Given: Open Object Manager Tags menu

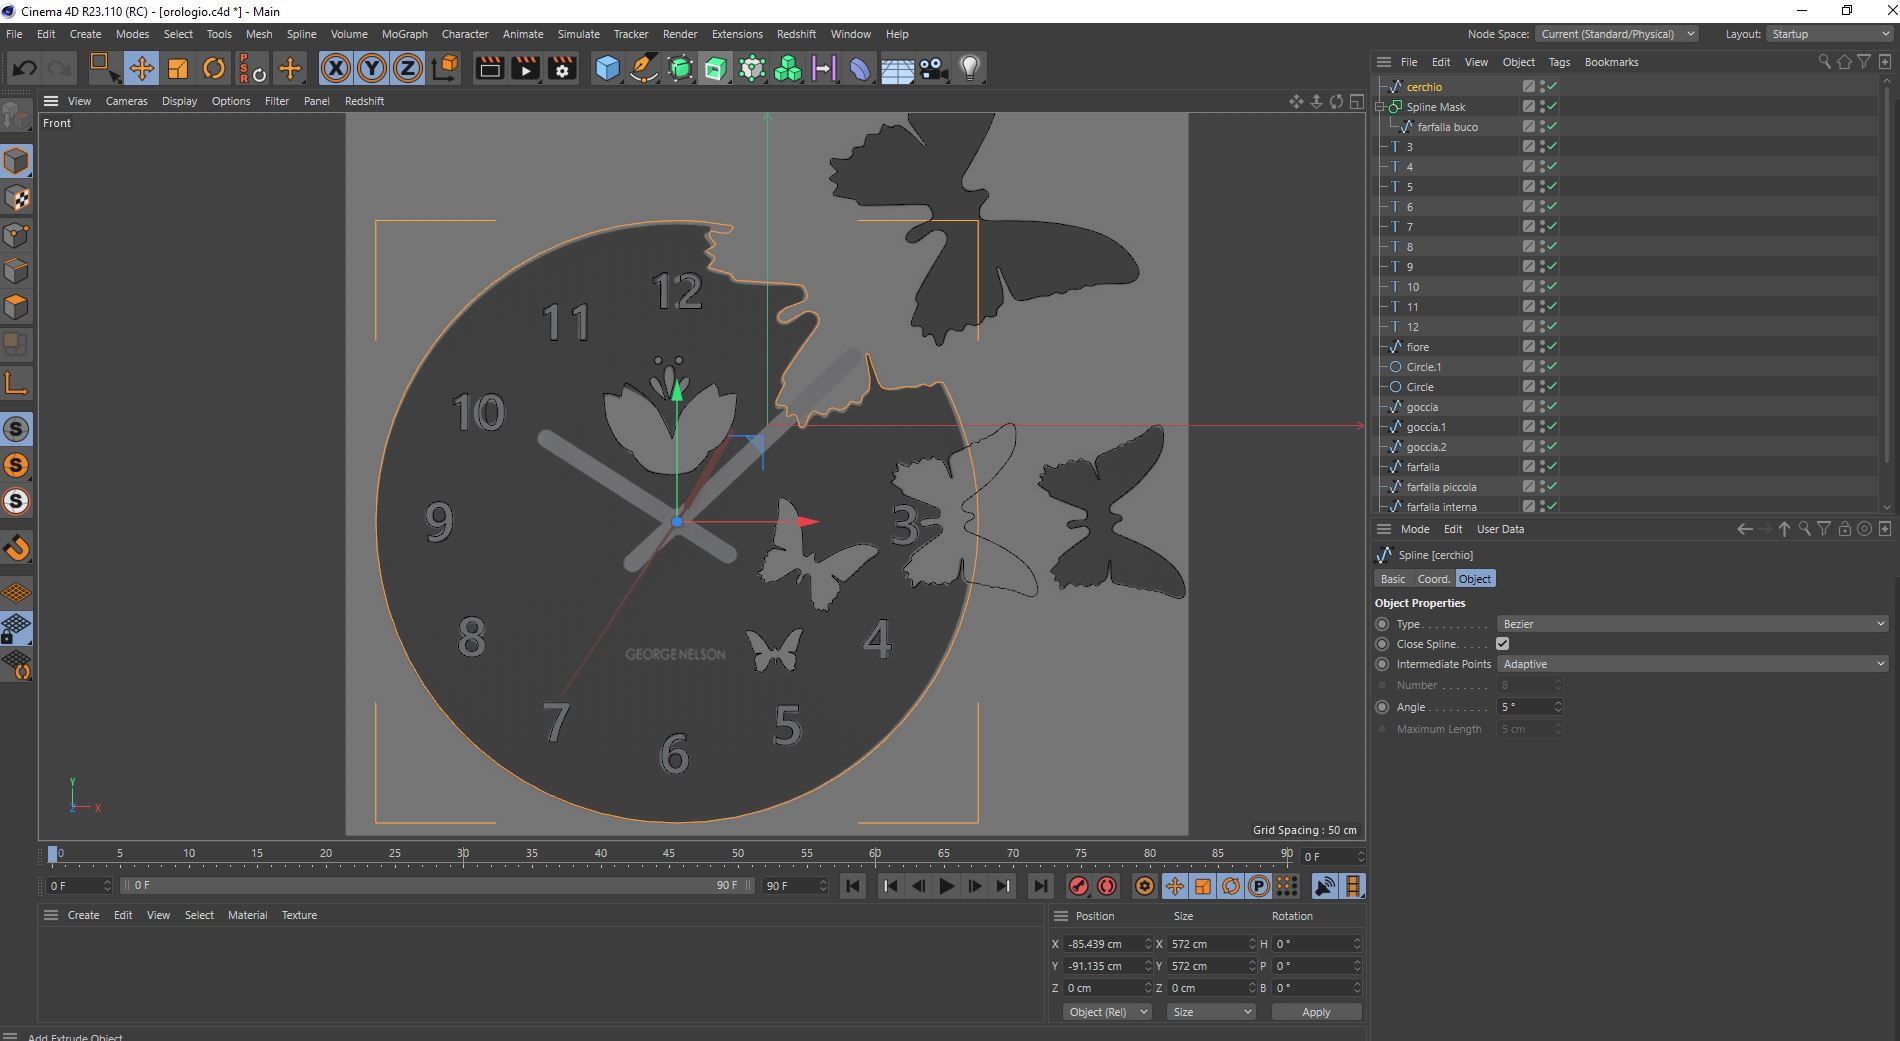Looking at the screenshot, I should coord(1559,62).
